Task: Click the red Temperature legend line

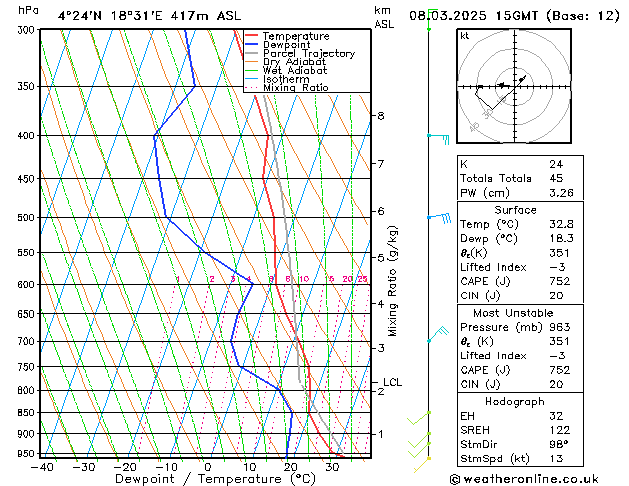Action: click(252, 36)
